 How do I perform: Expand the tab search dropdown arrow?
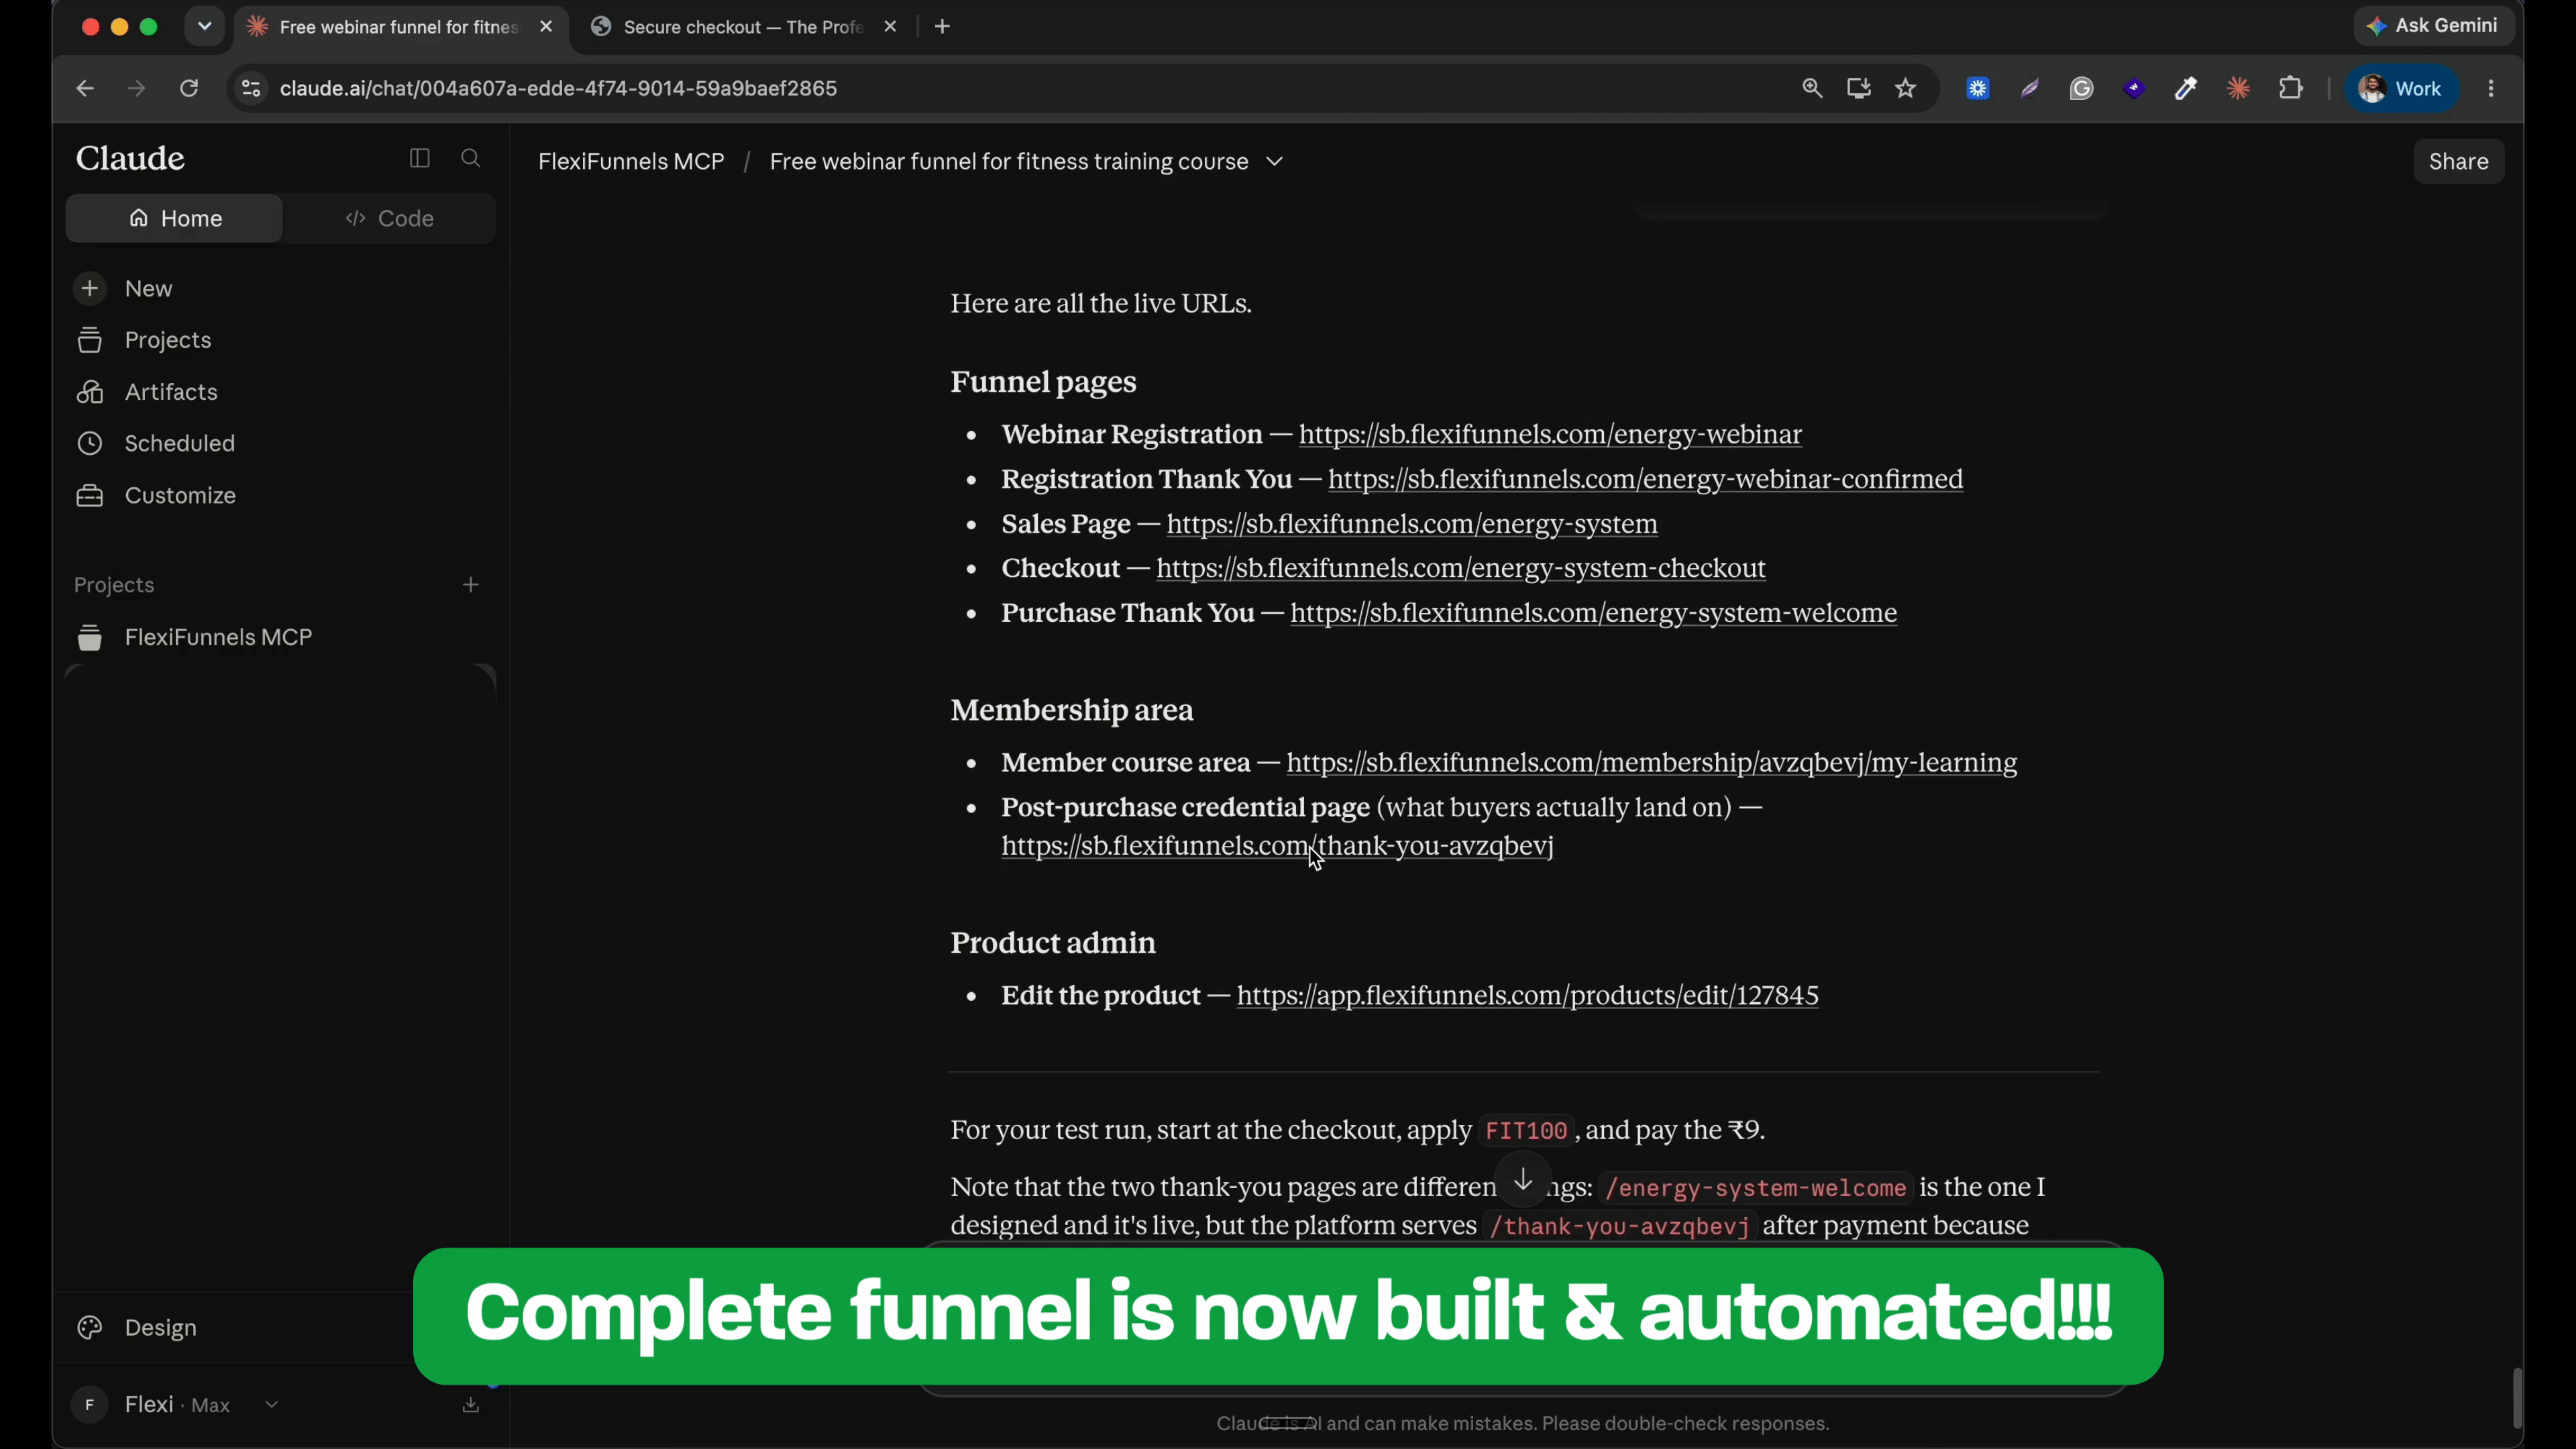coord(204,27)
